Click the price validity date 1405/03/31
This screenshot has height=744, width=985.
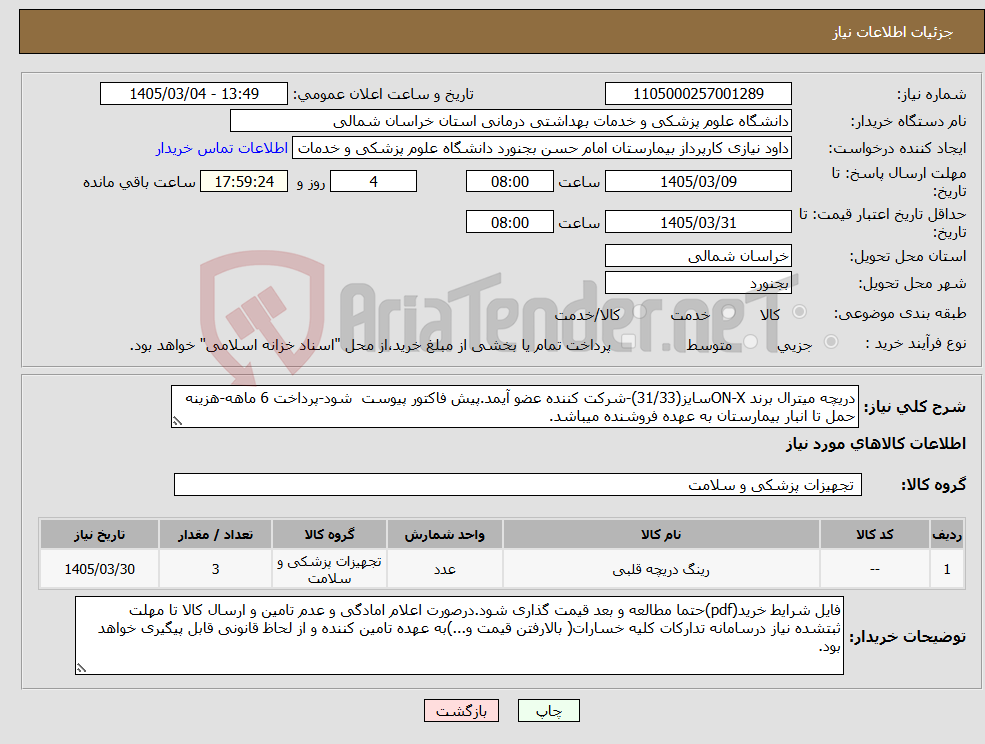click(x=698, y=222)
